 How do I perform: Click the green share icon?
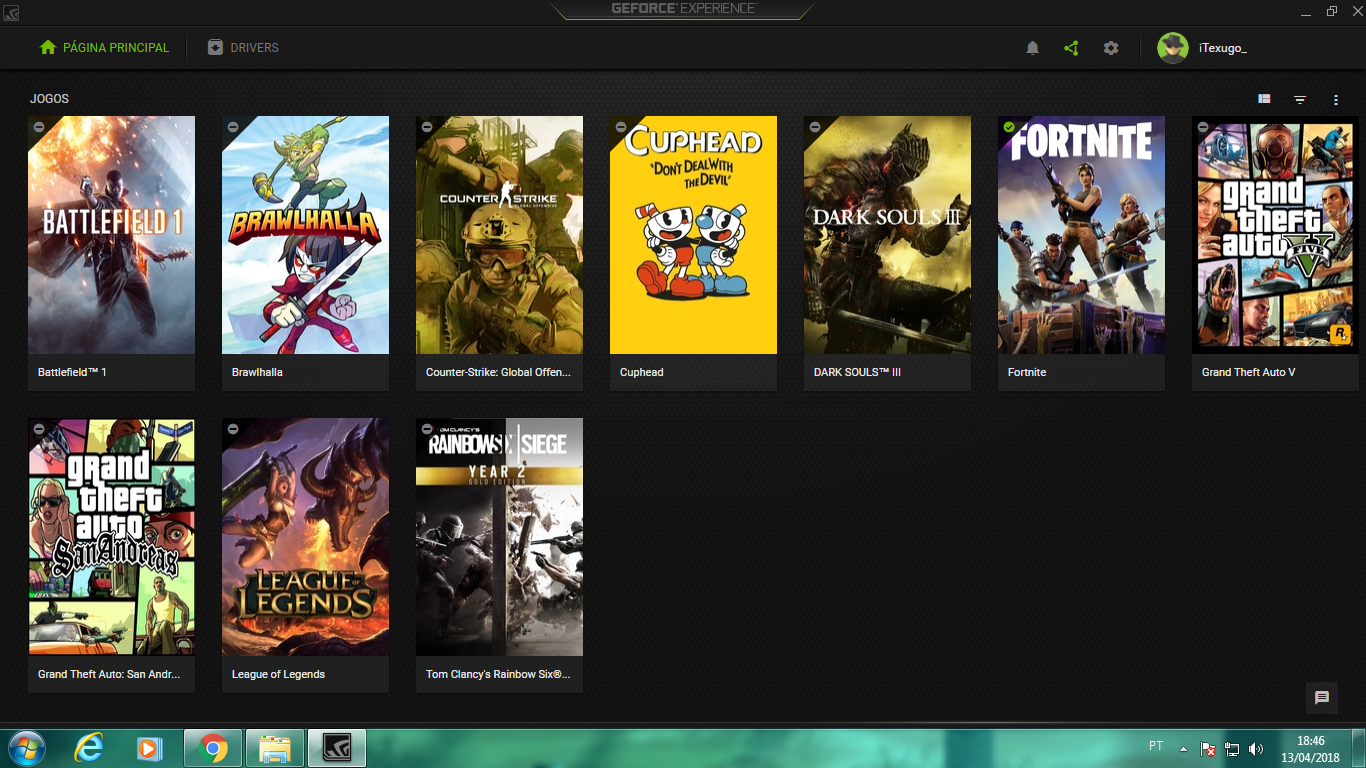point(1071,48)
